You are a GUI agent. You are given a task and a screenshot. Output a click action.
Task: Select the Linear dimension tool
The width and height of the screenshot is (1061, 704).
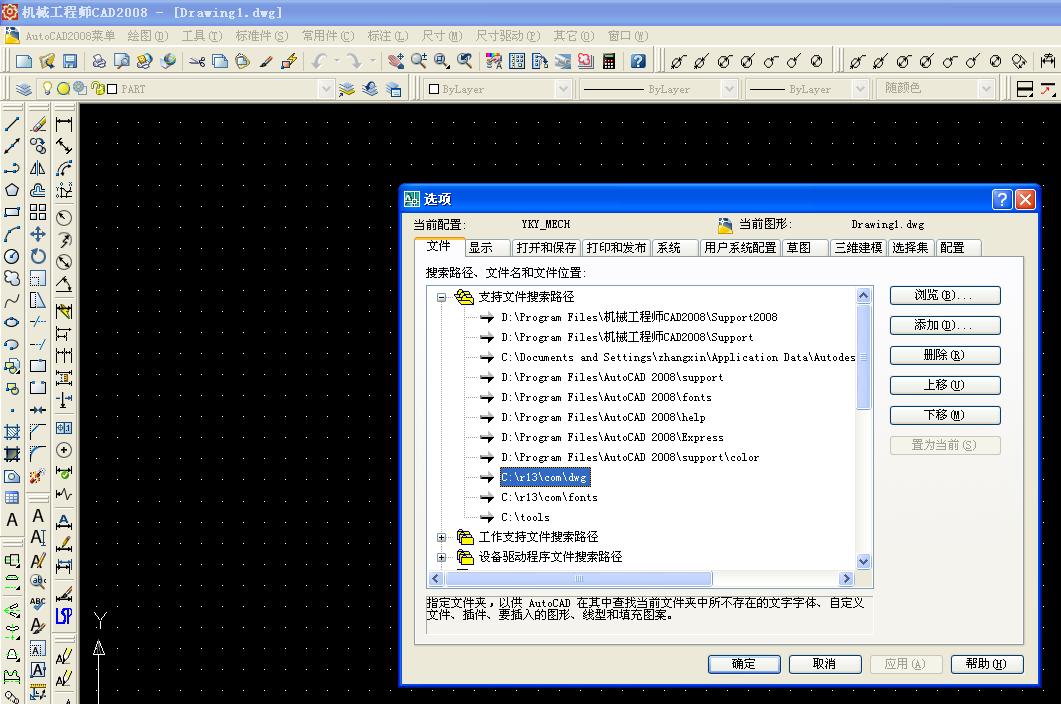(x=64, y=124)
